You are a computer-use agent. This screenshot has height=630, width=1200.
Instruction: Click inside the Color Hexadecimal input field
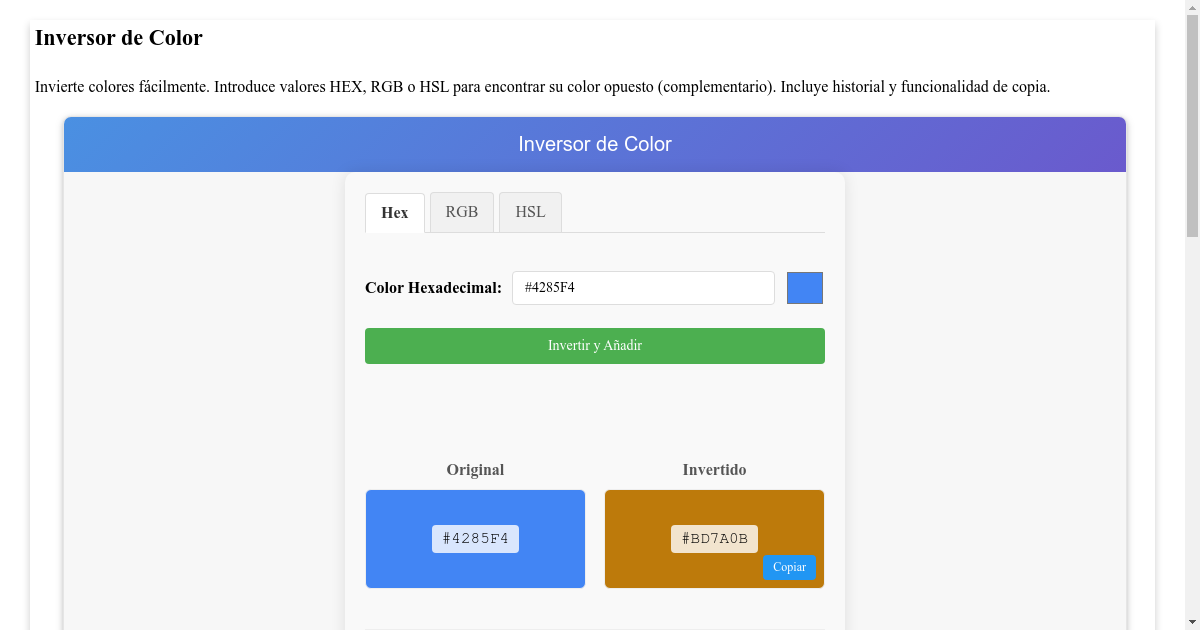pyautogui.click(x=643, y=288)
